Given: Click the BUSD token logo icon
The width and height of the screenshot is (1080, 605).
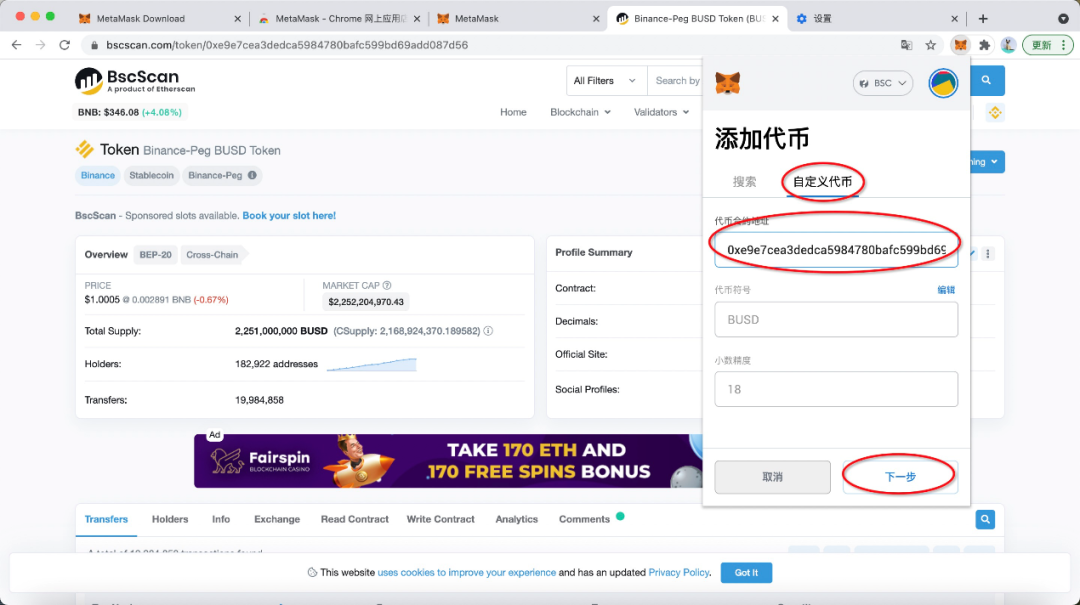Looking at the screenshot, I should tap(85, 150).
